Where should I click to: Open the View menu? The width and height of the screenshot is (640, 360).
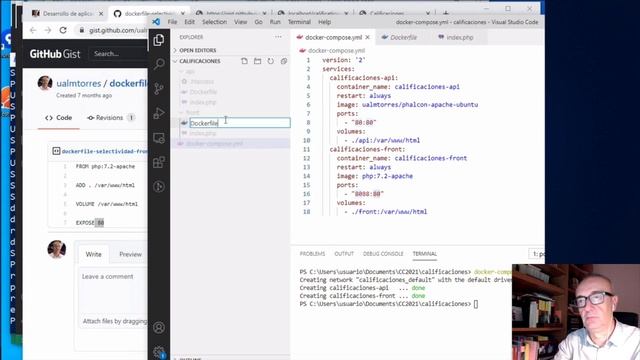240,22
